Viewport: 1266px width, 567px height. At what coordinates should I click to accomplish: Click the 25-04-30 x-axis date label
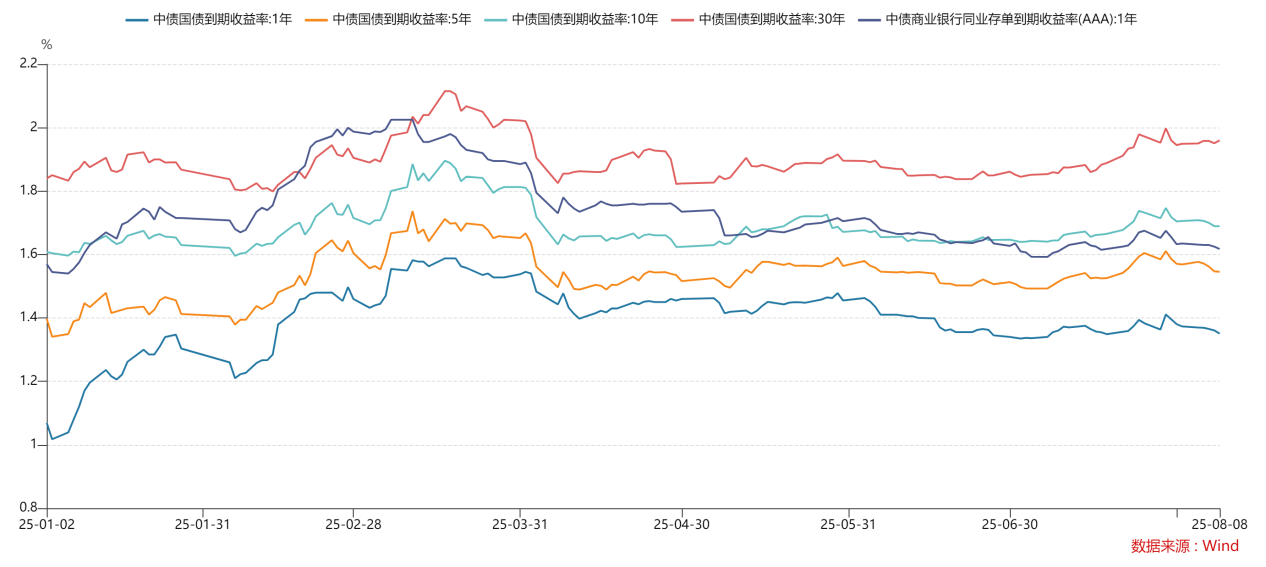click(681, 524)
